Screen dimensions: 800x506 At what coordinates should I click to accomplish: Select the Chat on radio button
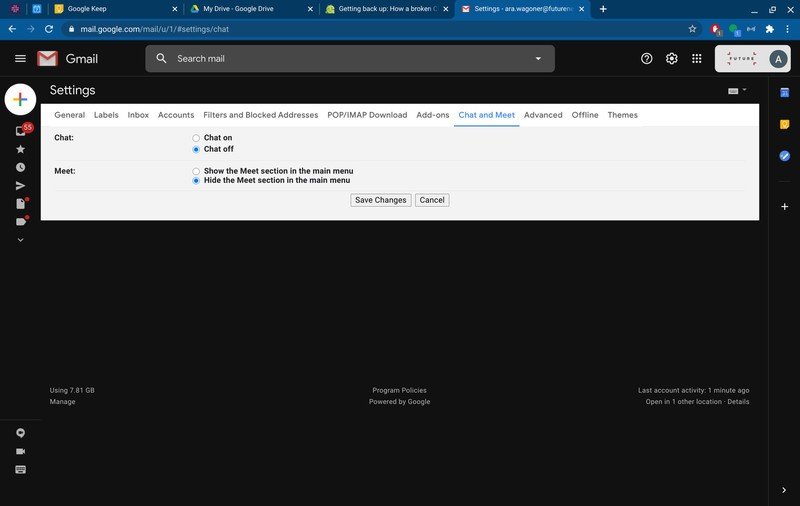196,138
